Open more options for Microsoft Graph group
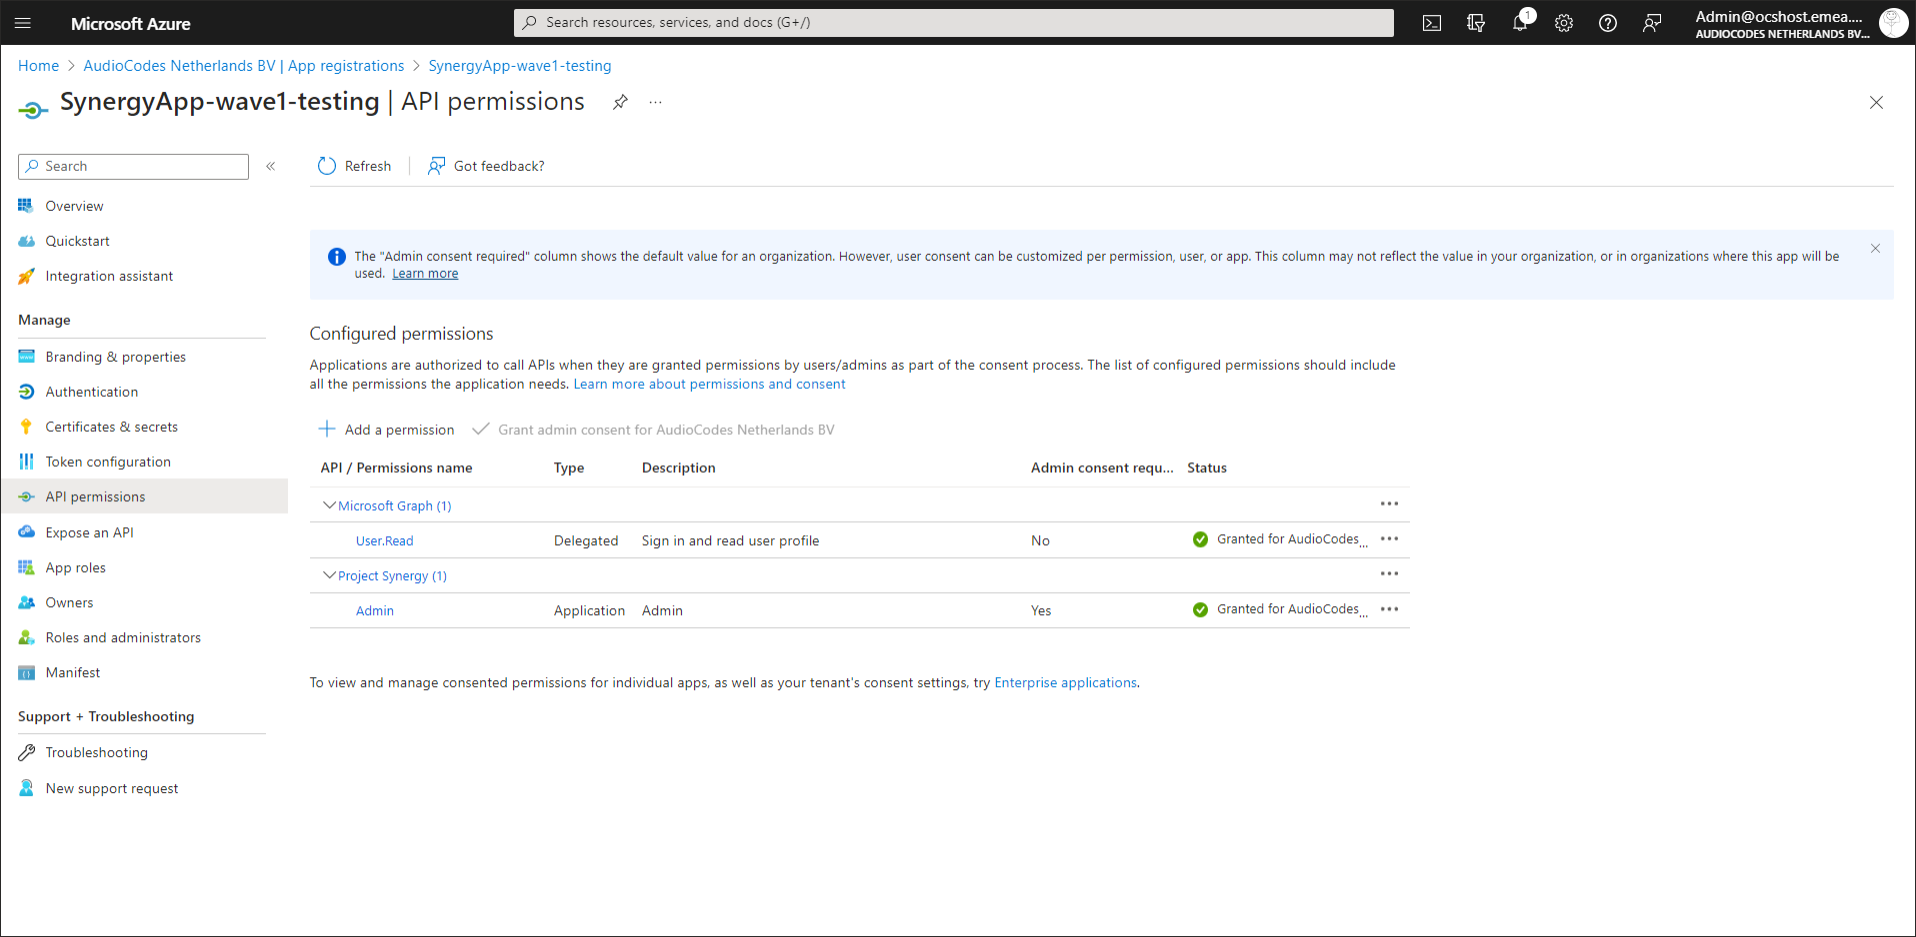 pos(1389,504)
